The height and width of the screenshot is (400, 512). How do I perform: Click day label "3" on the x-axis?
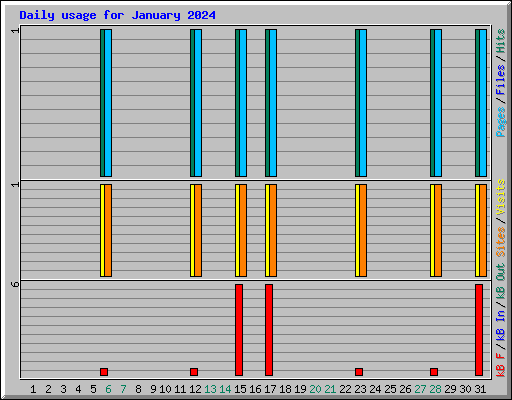[x=63, y=389]
